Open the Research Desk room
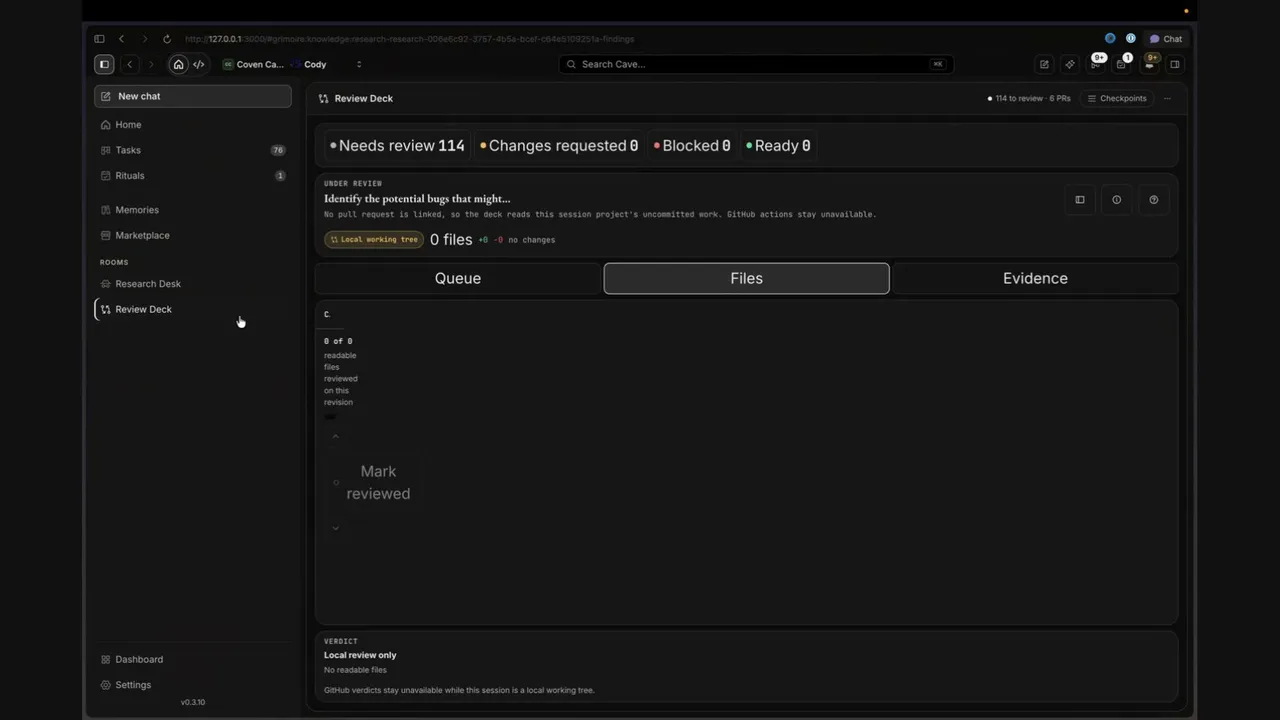The height and width of the screenshot is (720, 1280). 193,284
